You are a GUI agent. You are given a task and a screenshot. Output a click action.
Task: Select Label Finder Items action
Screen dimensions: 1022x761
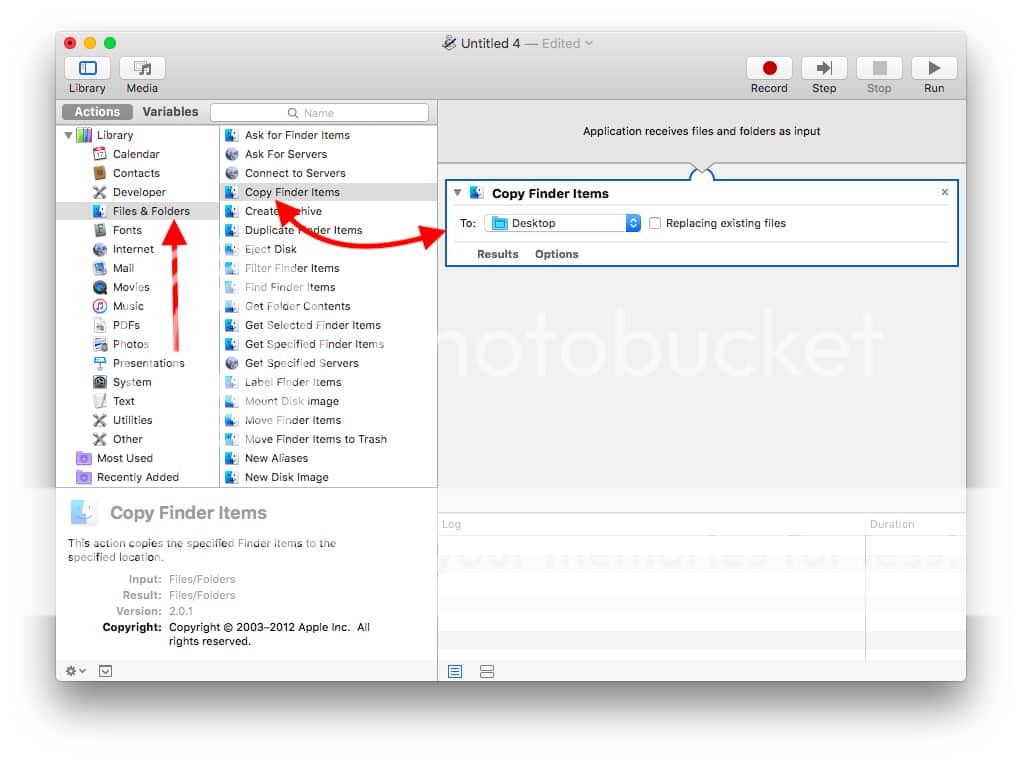(328, 382)
